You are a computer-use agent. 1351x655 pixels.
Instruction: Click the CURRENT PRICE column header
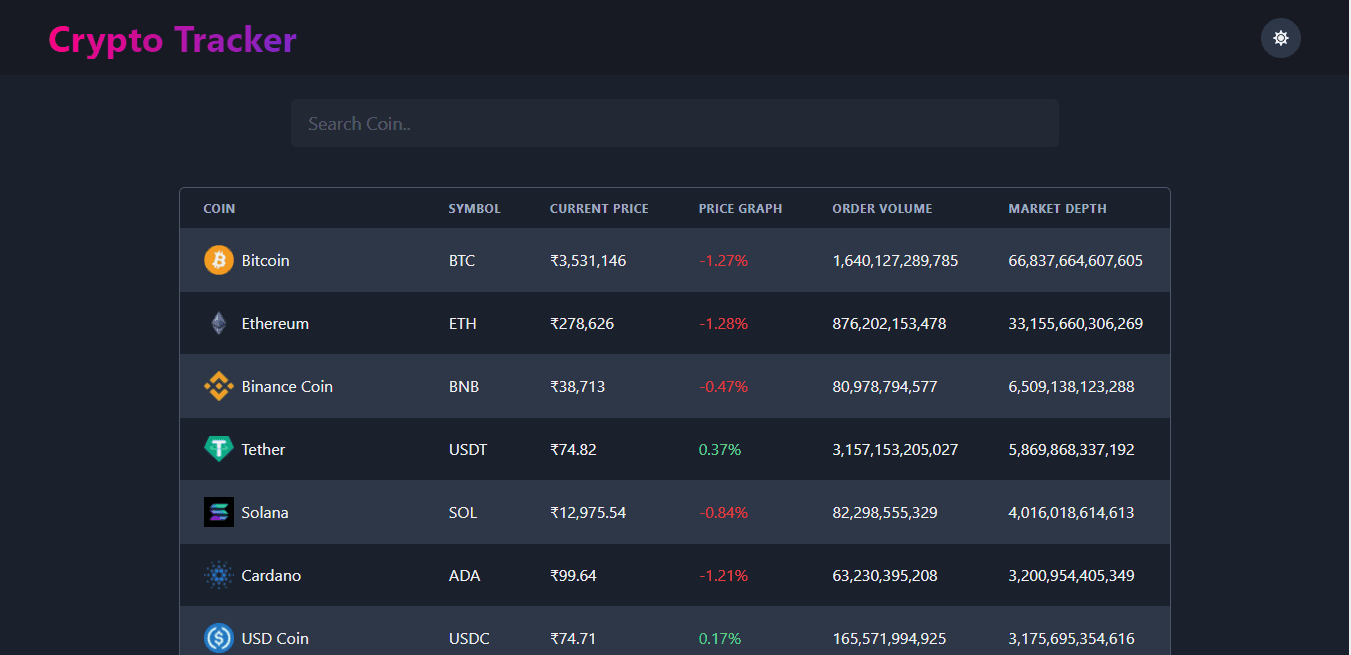point(599,209)
